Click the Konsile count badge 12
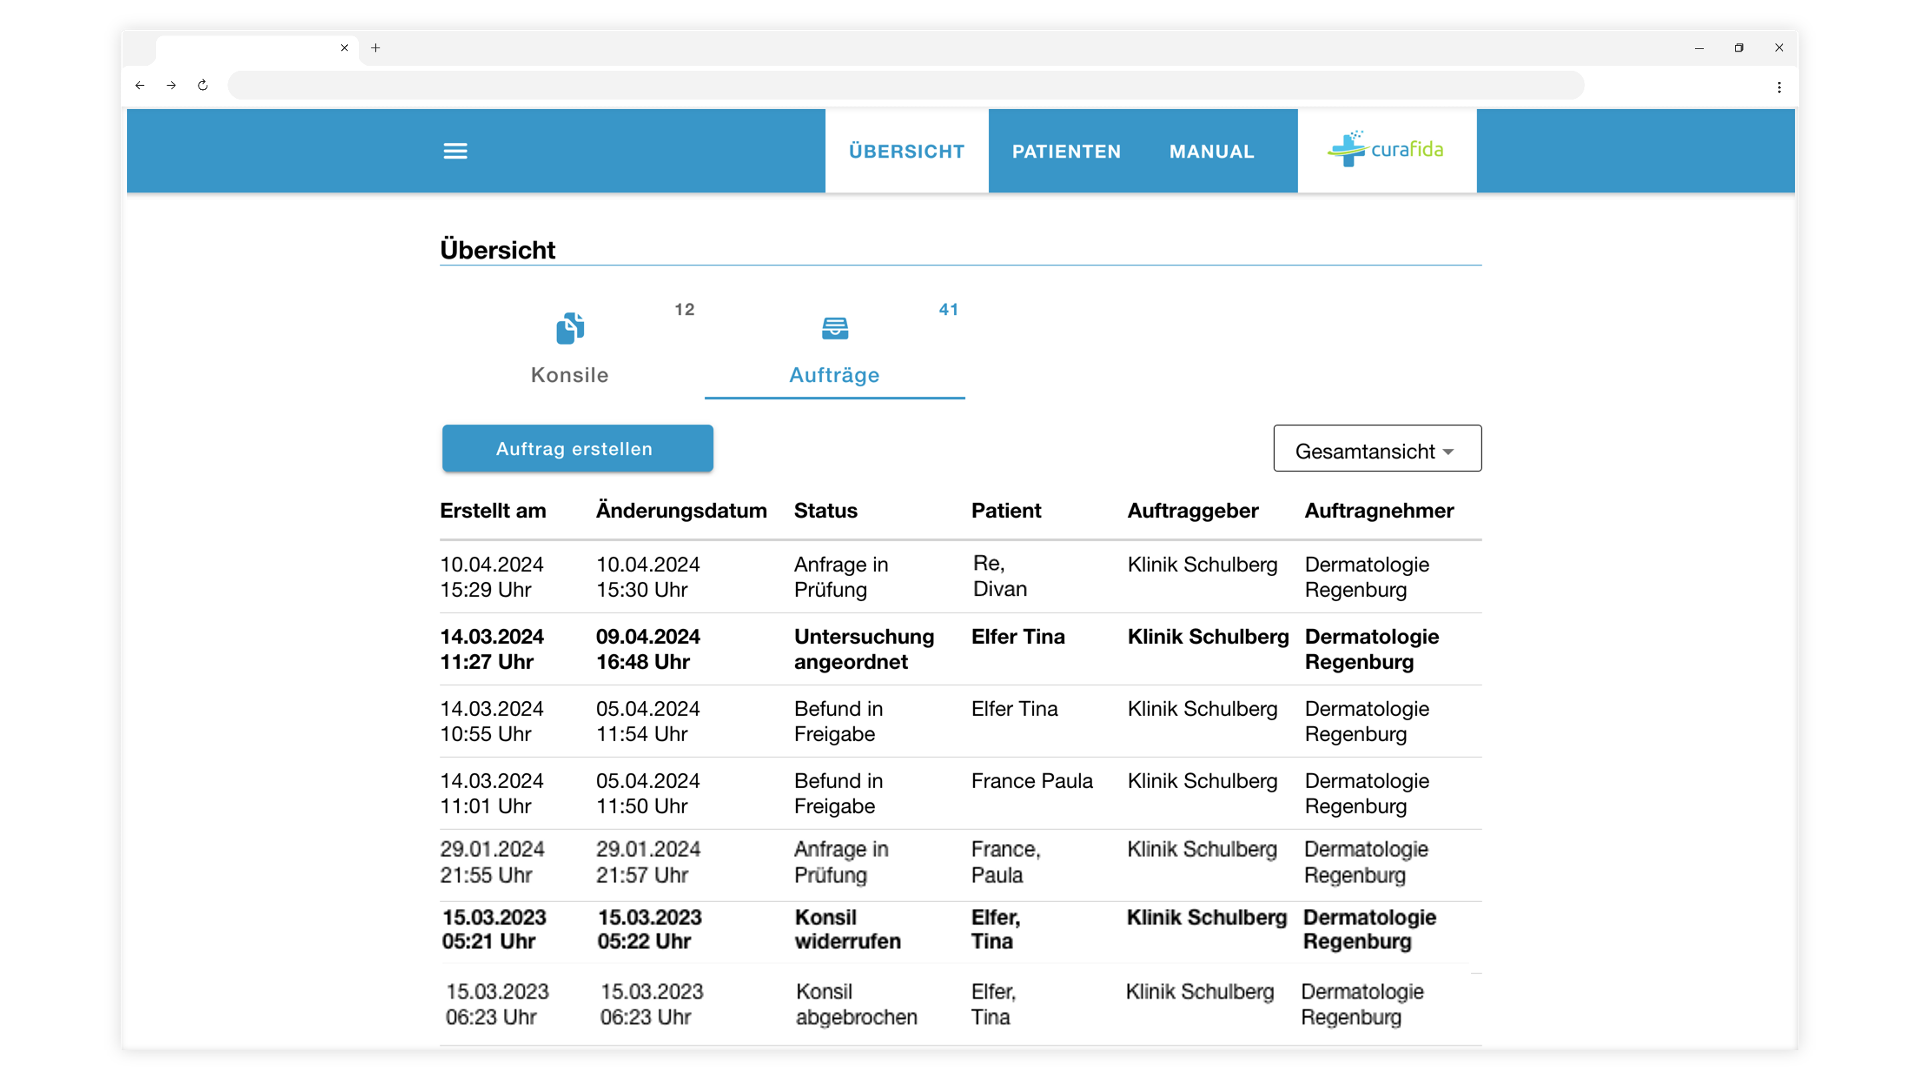Screen dimensions: 1920x1080 click(x=684, y=310)
